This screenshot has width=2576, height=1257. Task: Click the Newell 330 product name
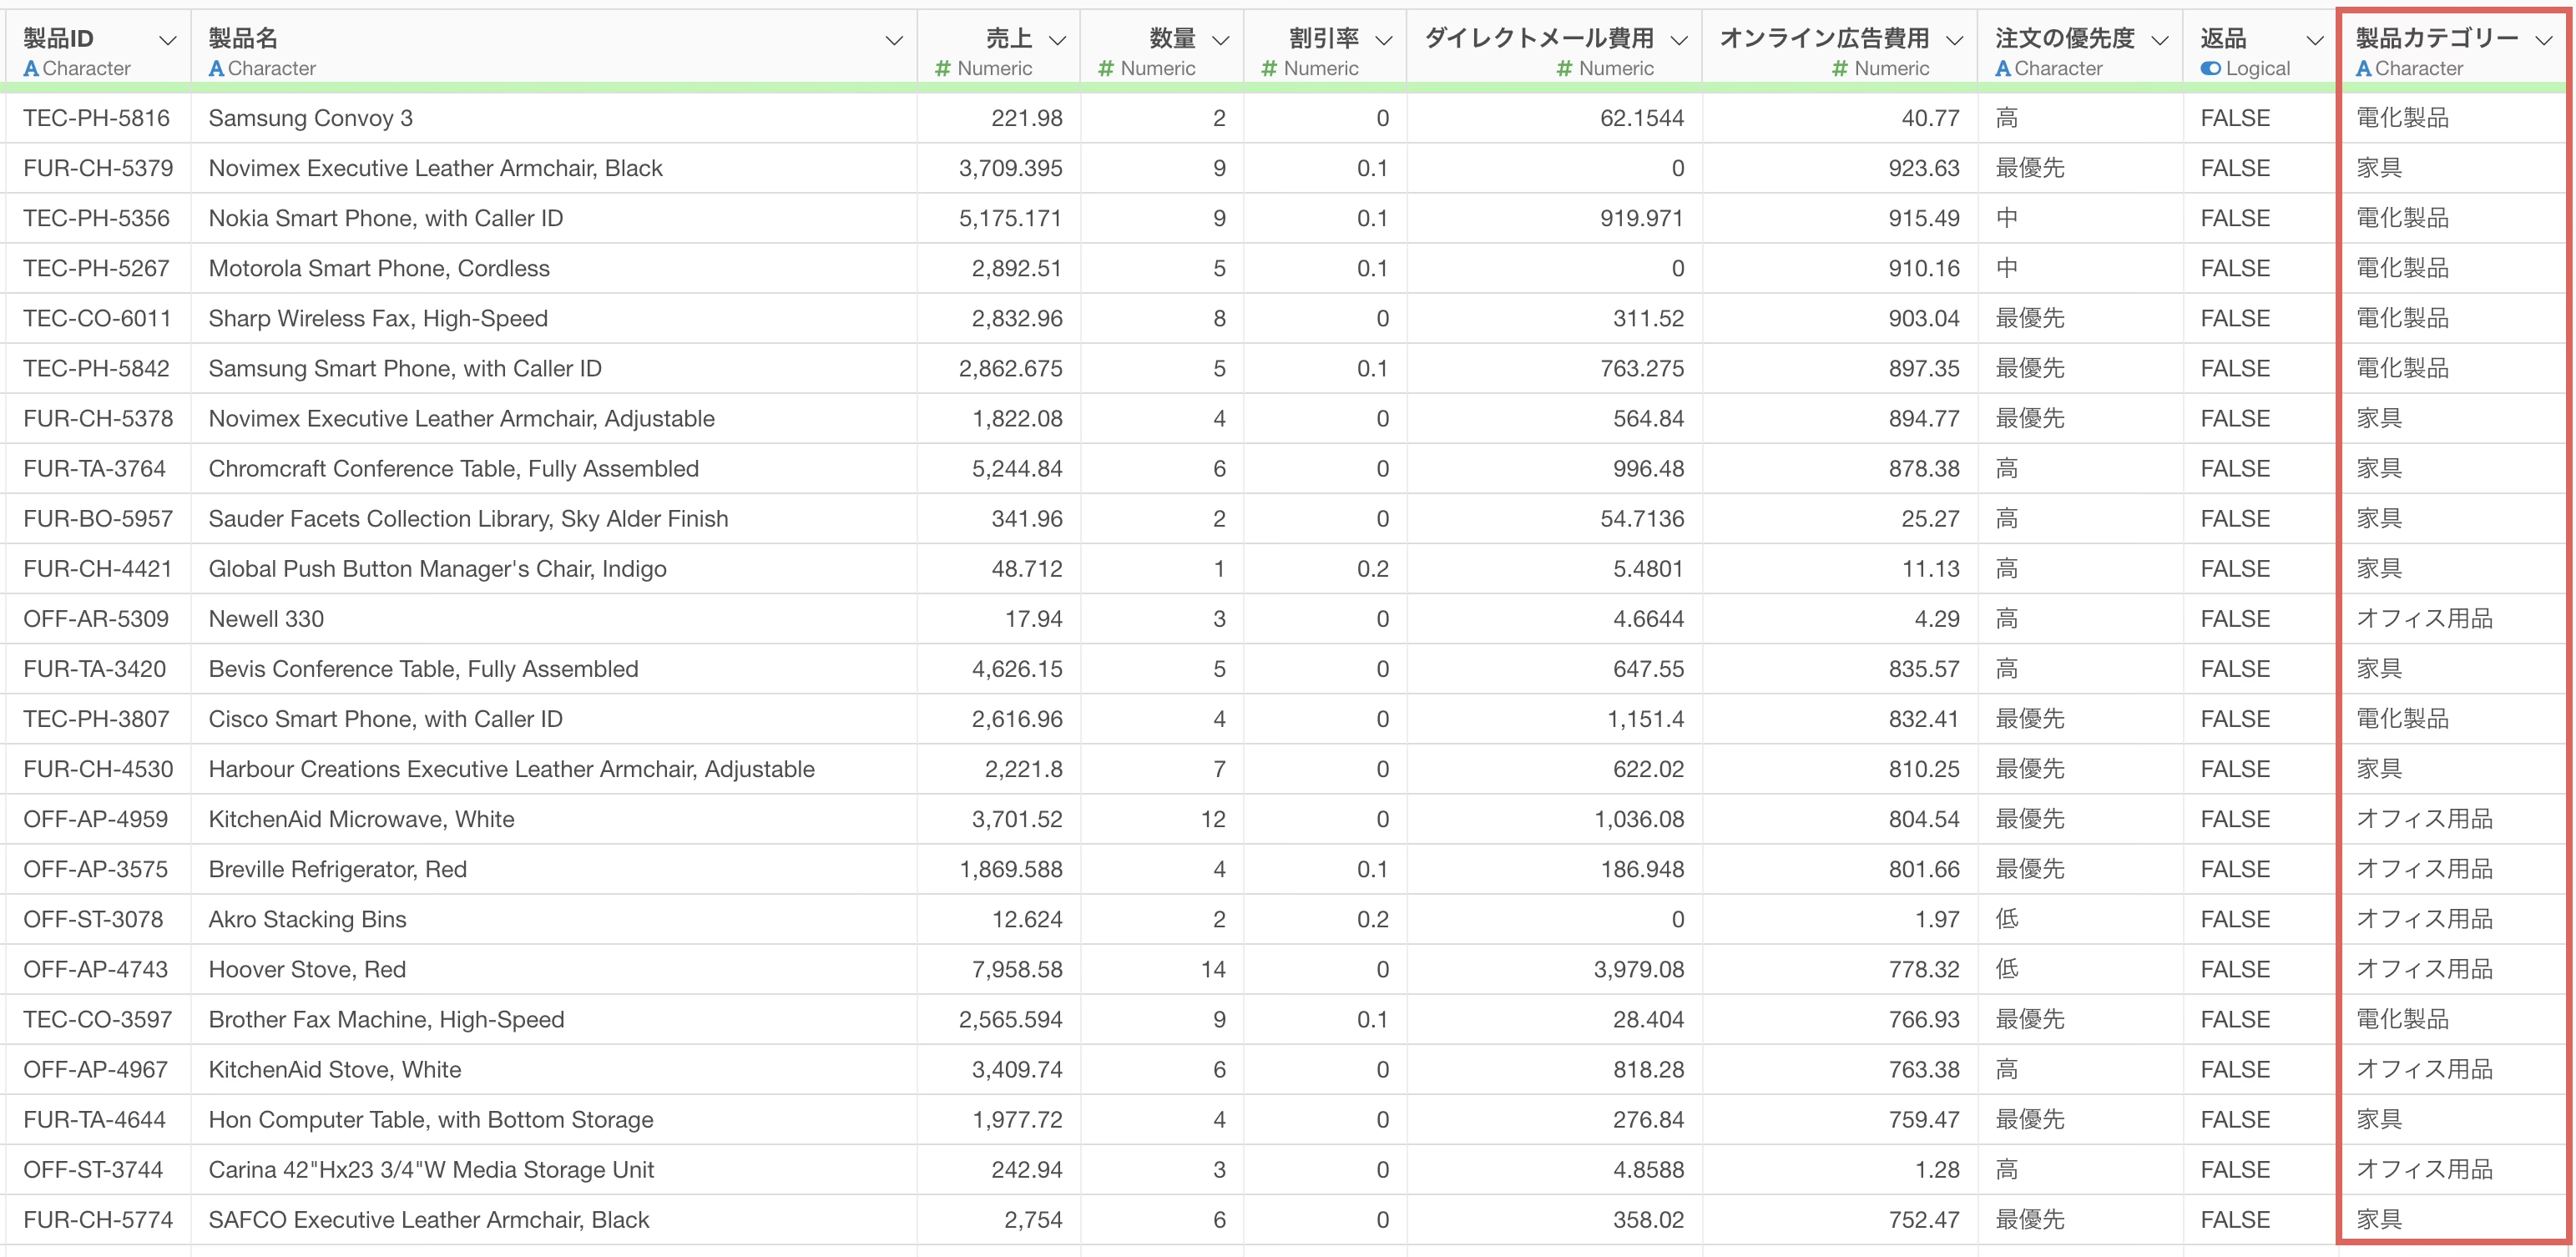click(x=266, y=618)
